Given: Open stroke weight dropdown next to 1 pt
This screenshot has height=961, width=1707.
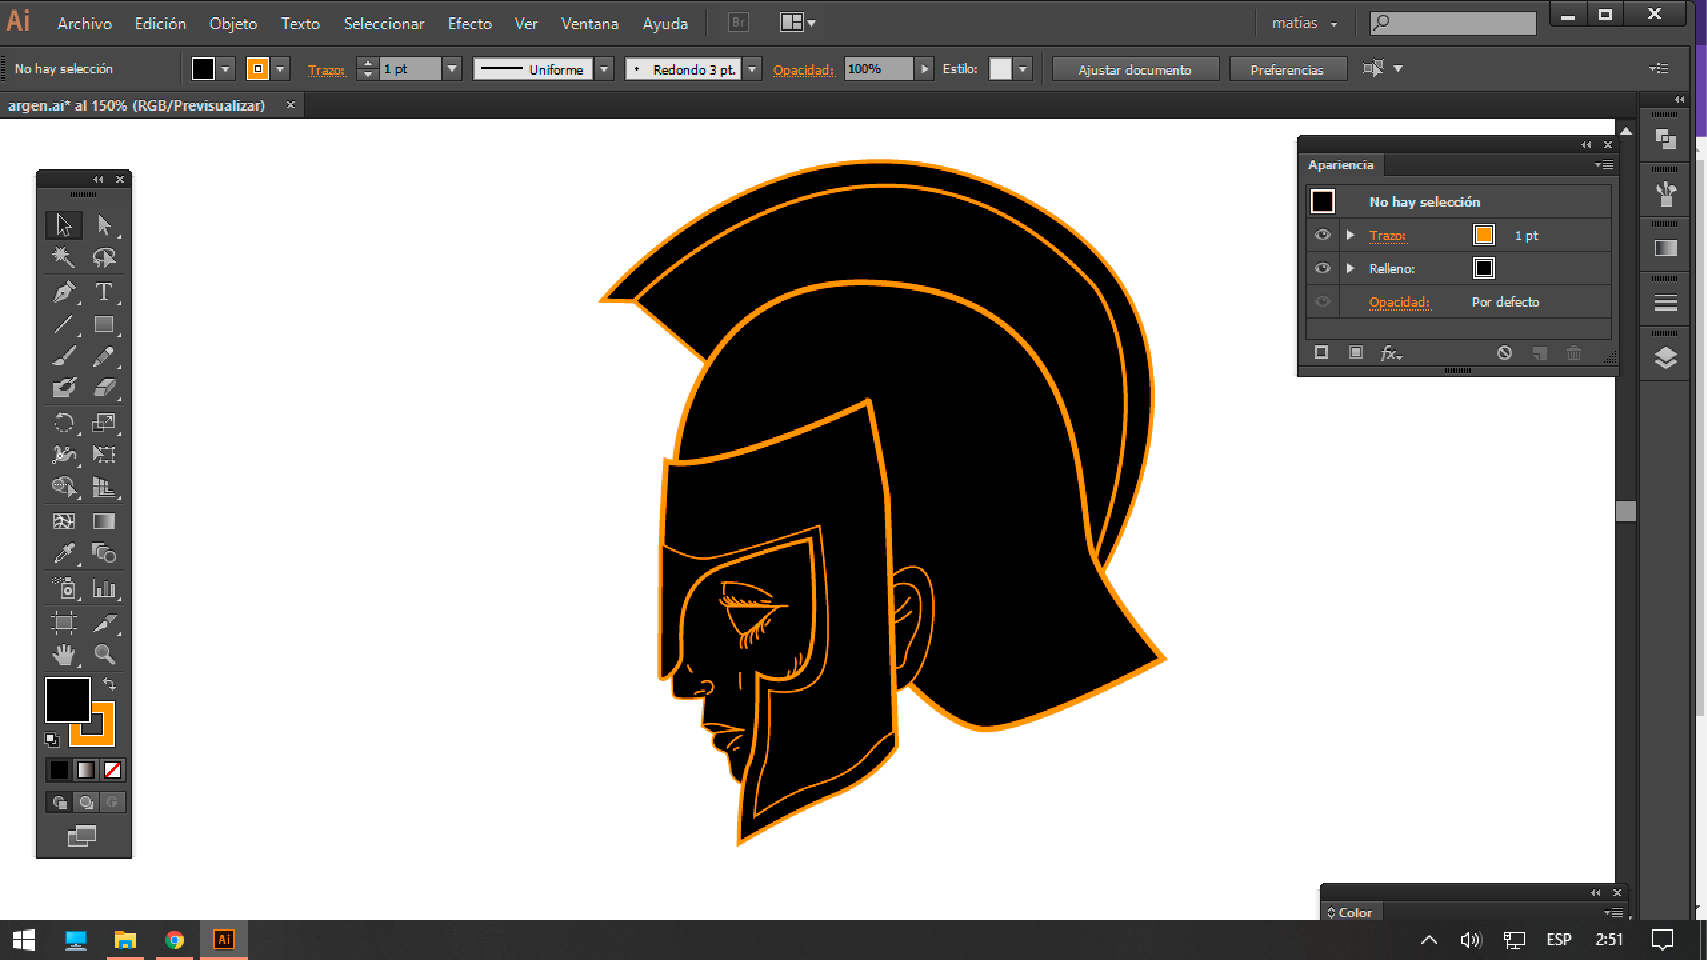Looking at the screenshot, I should click(x=452, y=69).
